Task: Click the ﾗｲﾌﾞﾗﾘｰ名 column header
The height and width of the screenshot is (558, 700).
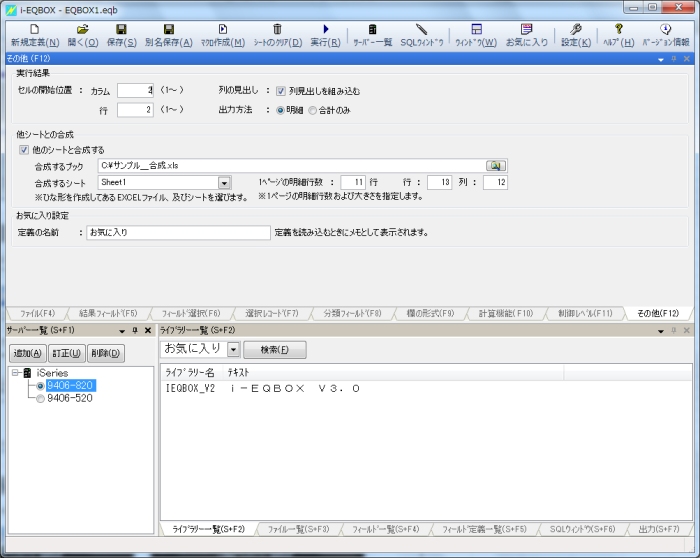Action: pyautogui.click(x=192, y=372)
